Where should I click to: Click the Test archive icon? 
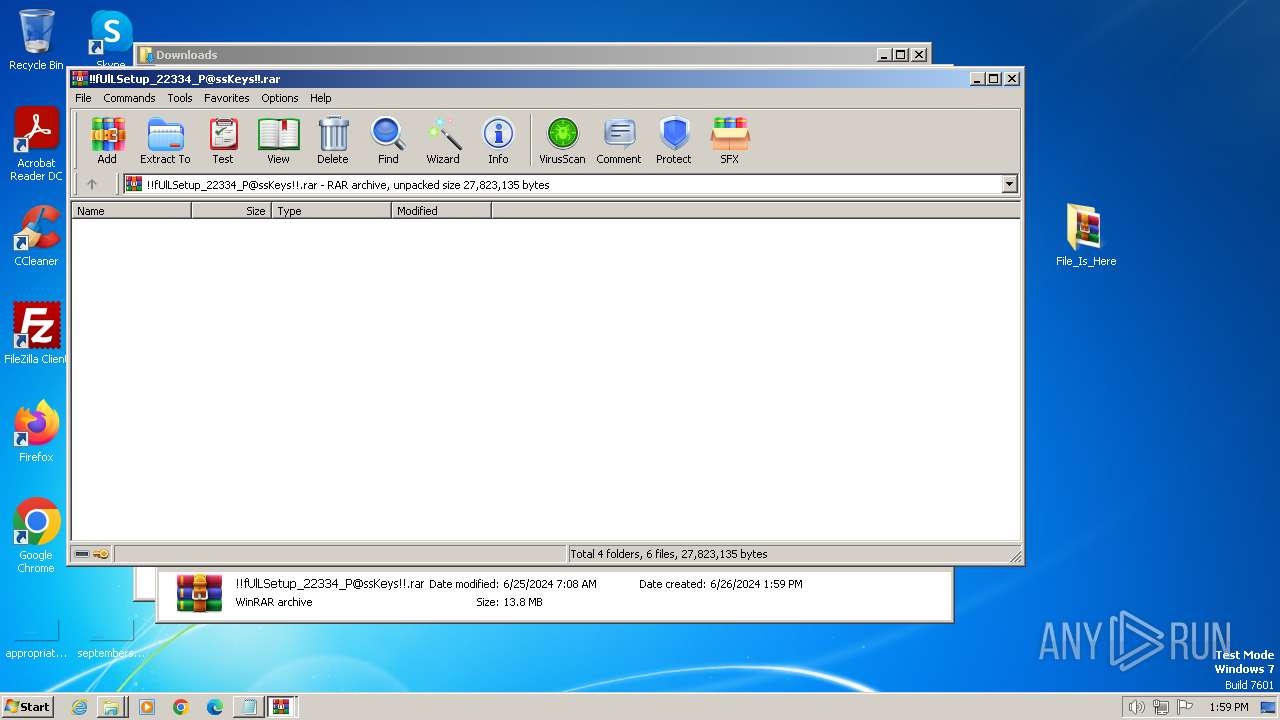(x=223, y=141)
